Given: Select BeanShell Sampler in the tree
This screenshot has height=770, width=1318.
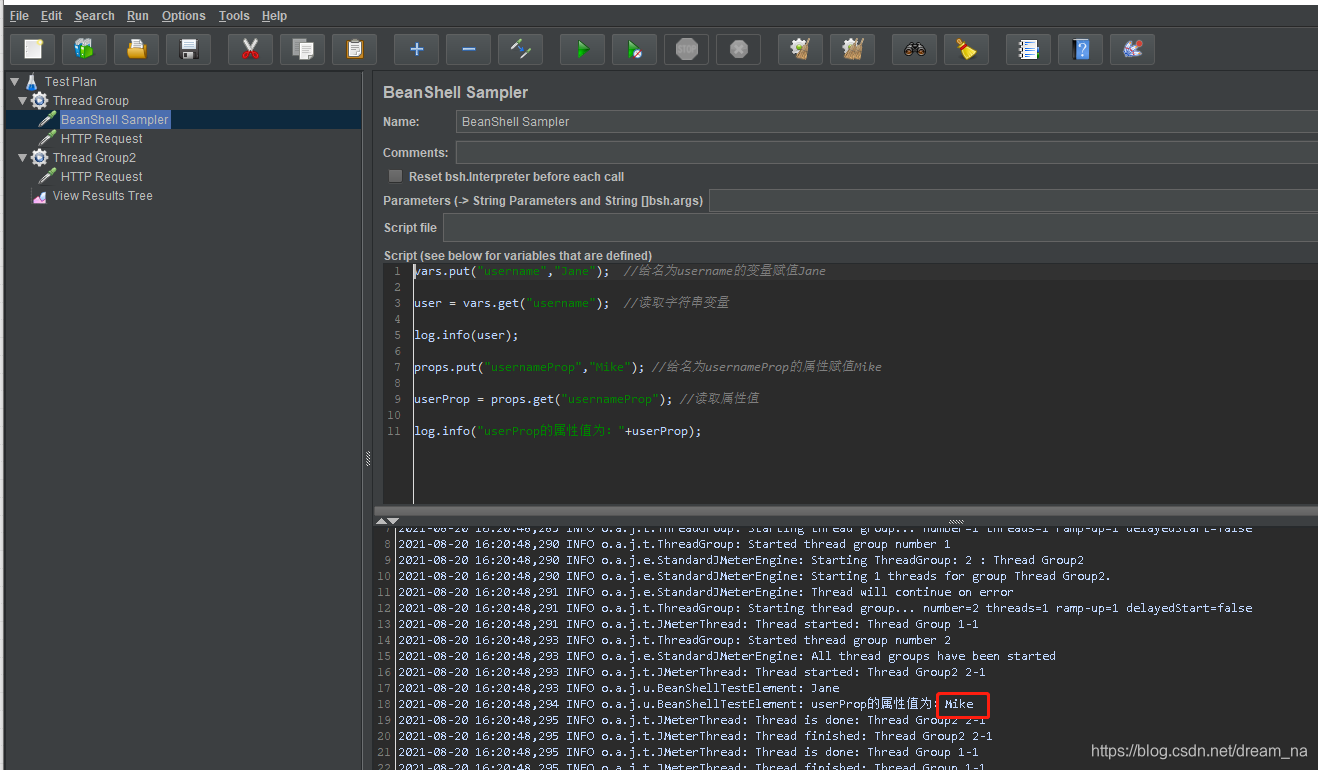Looking at the screenshot, I should click(x=115, y=120).
